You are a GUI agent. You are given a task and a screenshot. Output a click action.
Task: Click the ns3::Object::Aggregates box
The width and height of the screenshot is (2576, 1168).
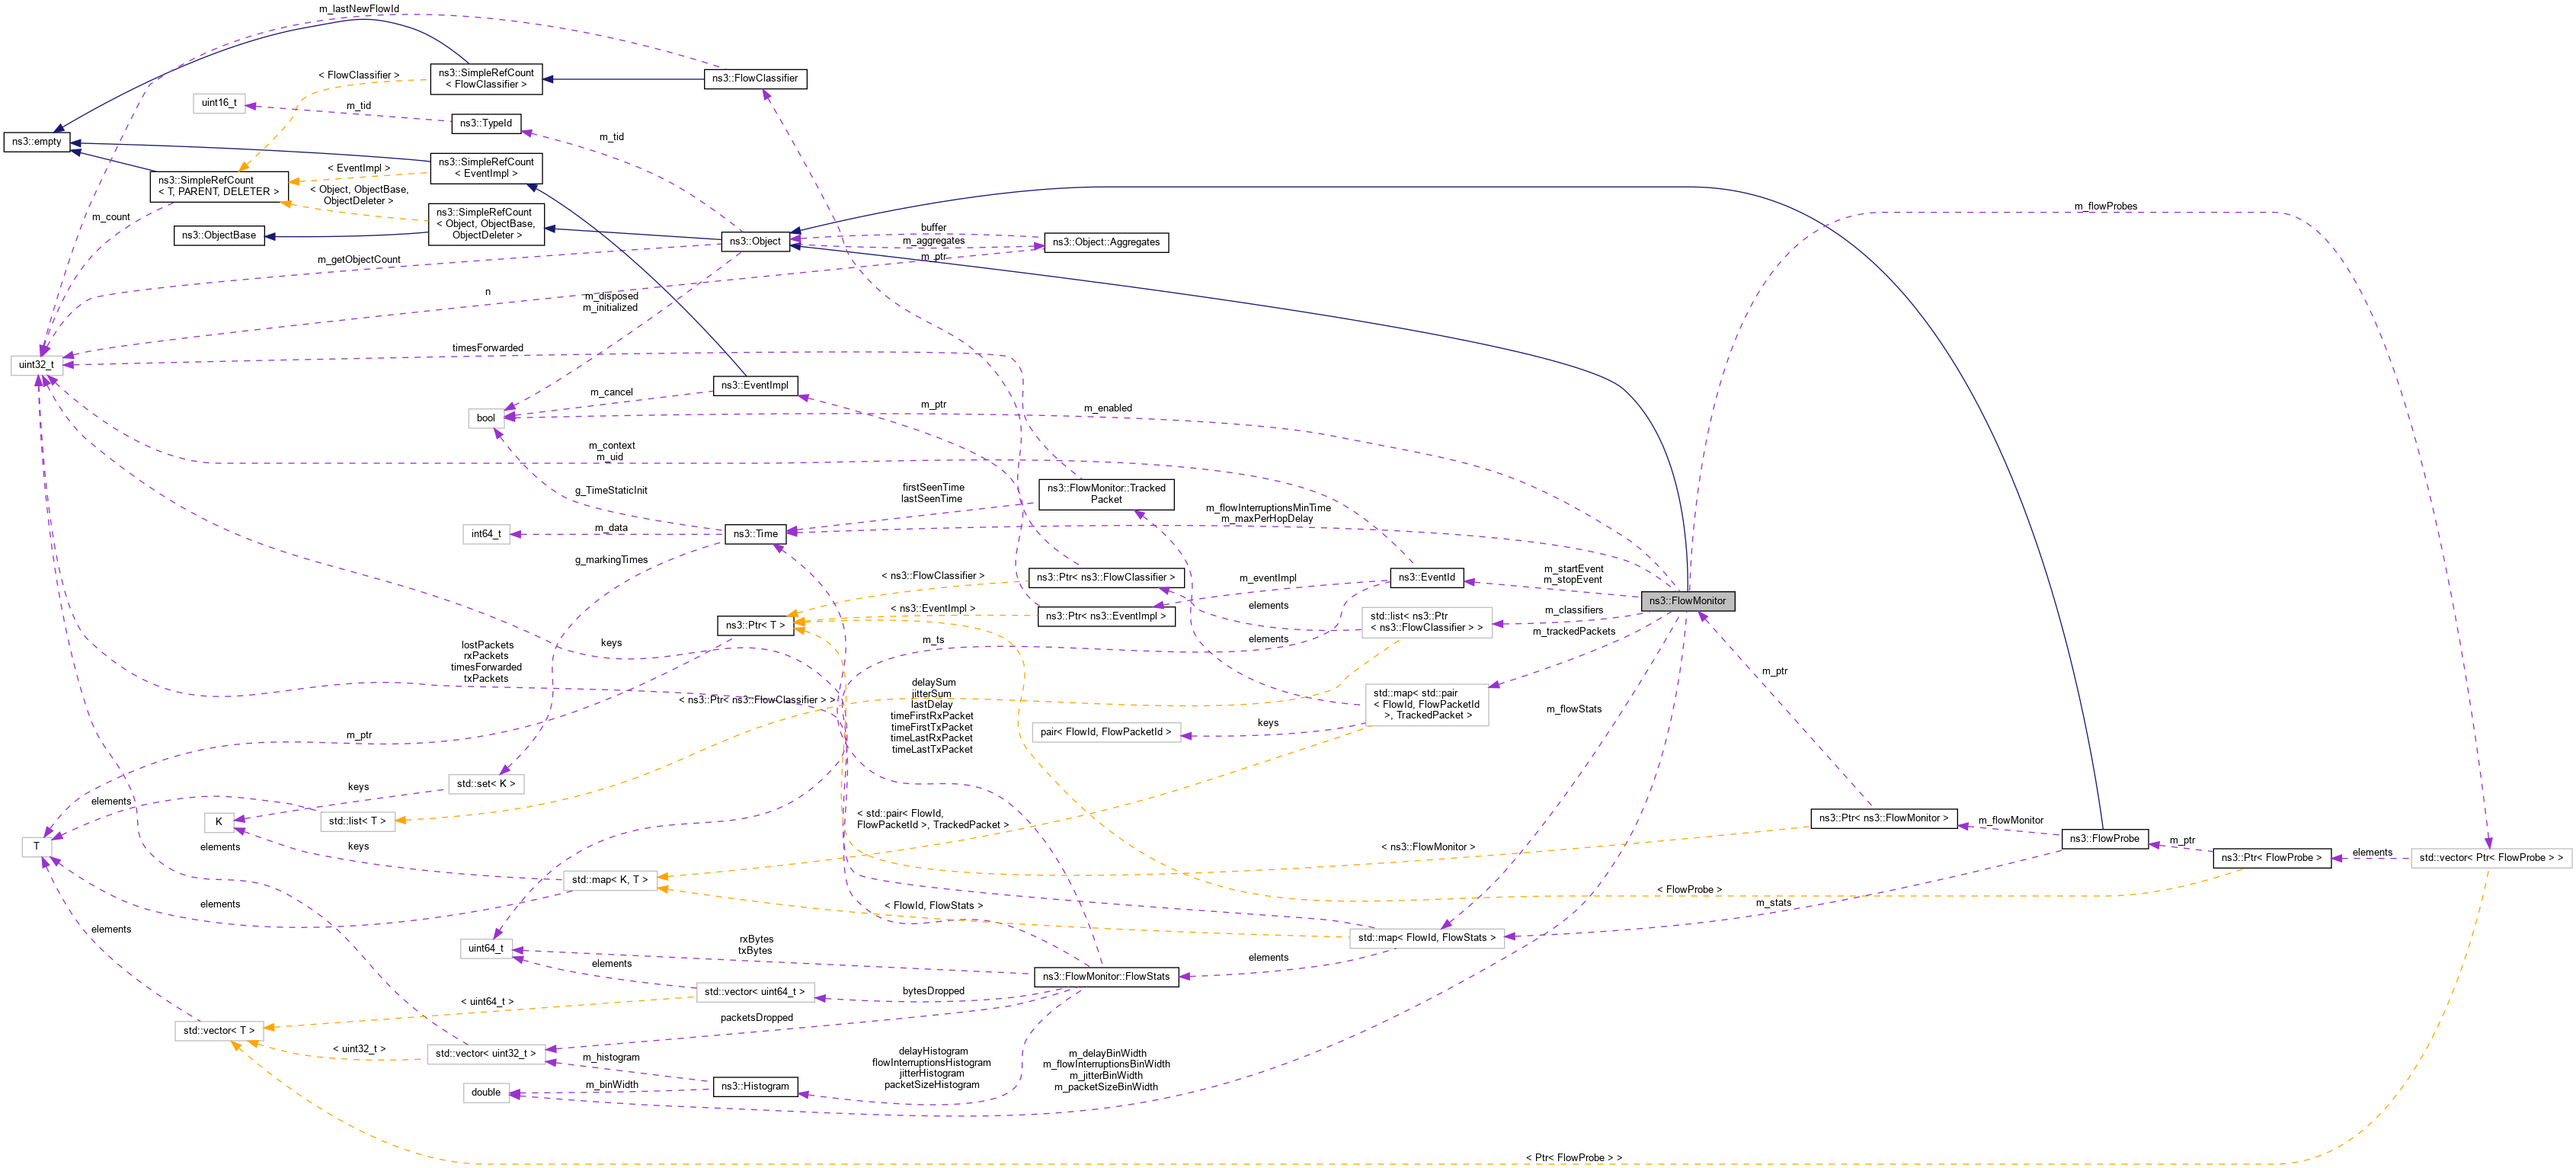pyautogui.click(x=1107, y=242)
